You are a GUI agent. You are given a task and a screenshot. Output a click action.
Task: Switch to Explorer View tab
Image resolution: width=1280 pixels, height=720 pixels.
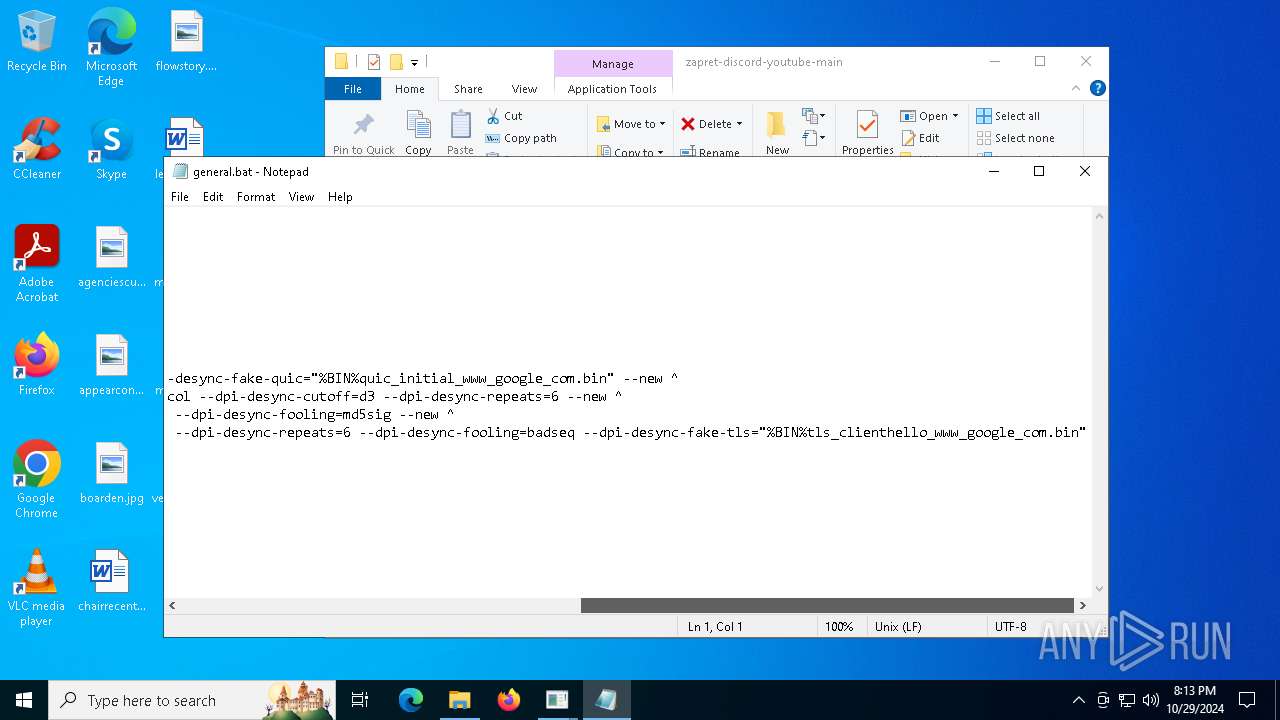[524, 89]
